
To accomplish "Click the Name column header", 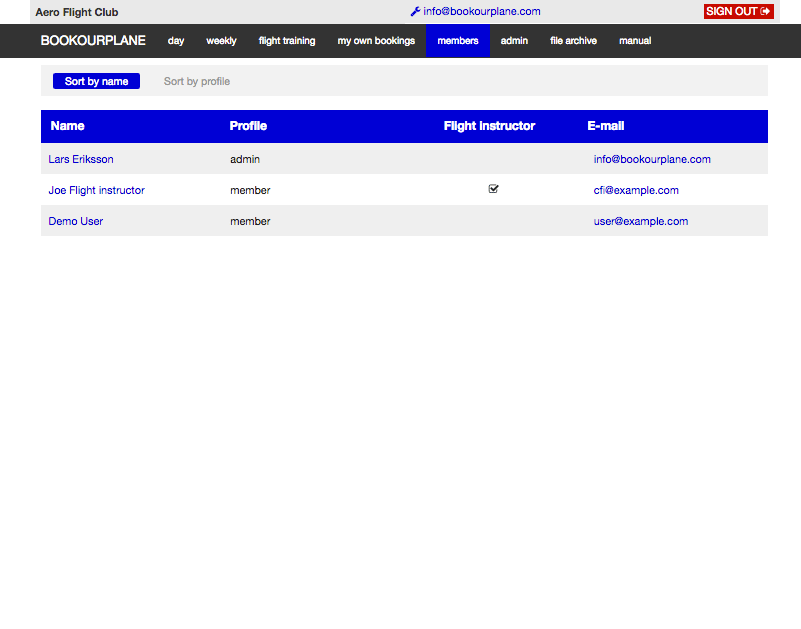I will tap(67, 126).
